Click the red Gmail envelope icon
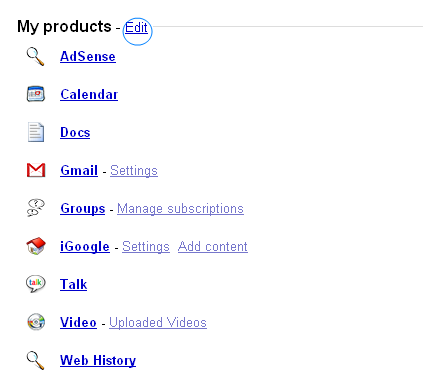The width and height of the screenshot is (430, 387). [x=36, y=170]
